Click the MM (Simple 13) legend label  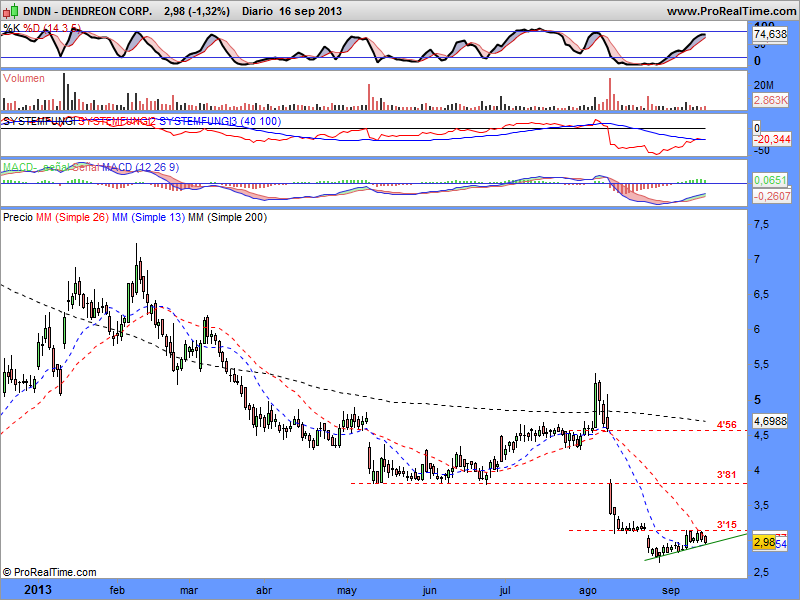148,217
